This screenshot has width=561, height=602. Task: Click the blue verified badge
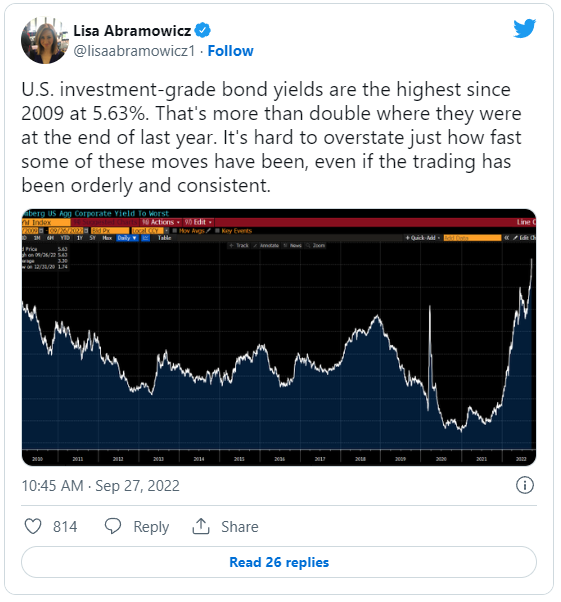point(202,30)
